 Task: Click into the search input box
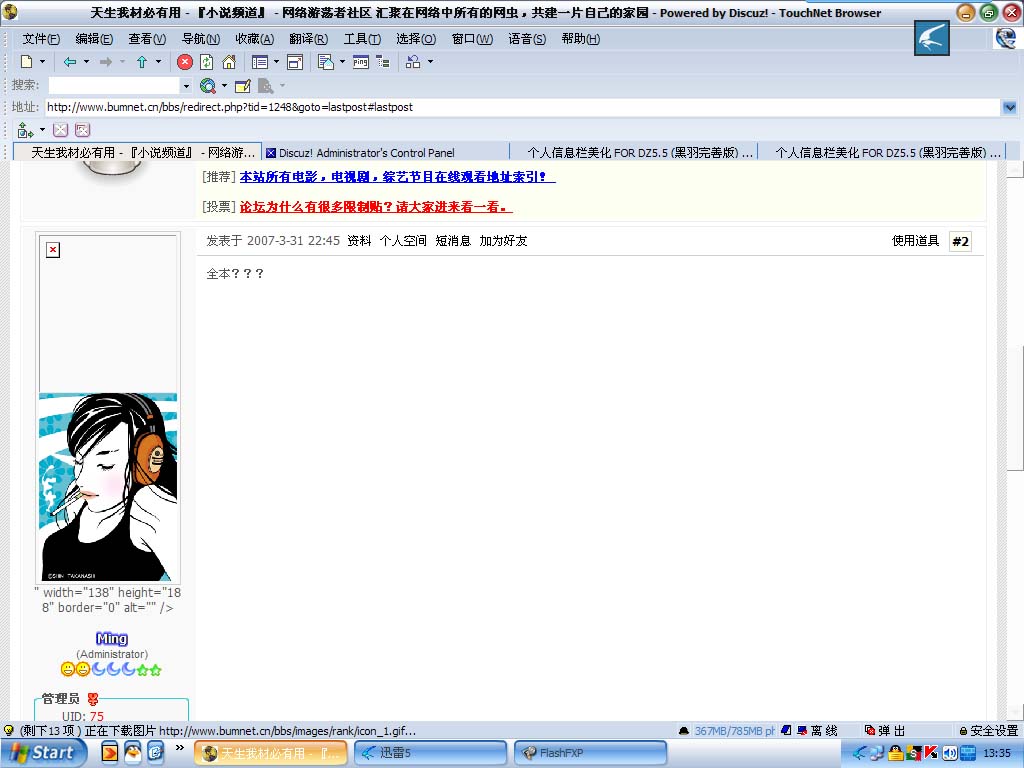(114, 86)
